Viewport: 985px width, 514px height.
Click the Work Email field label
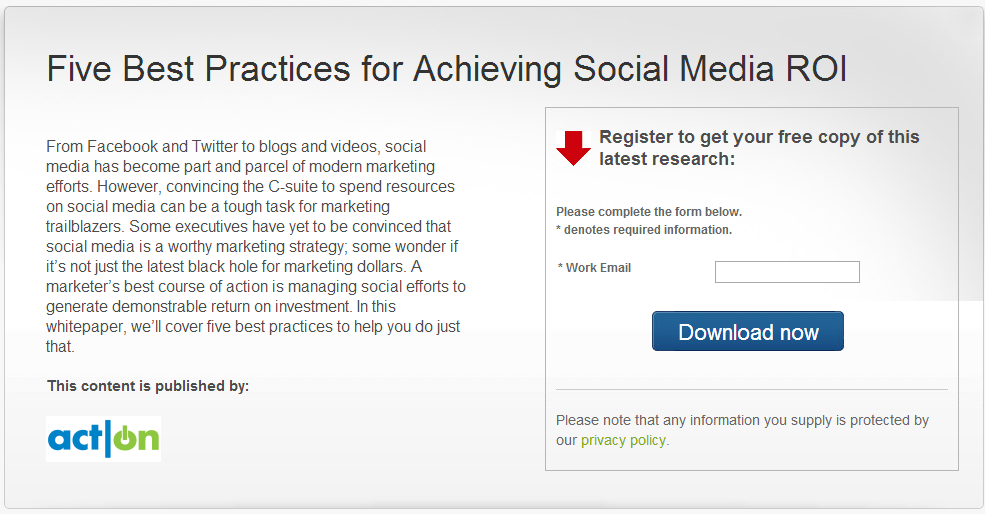coord(598,268)
